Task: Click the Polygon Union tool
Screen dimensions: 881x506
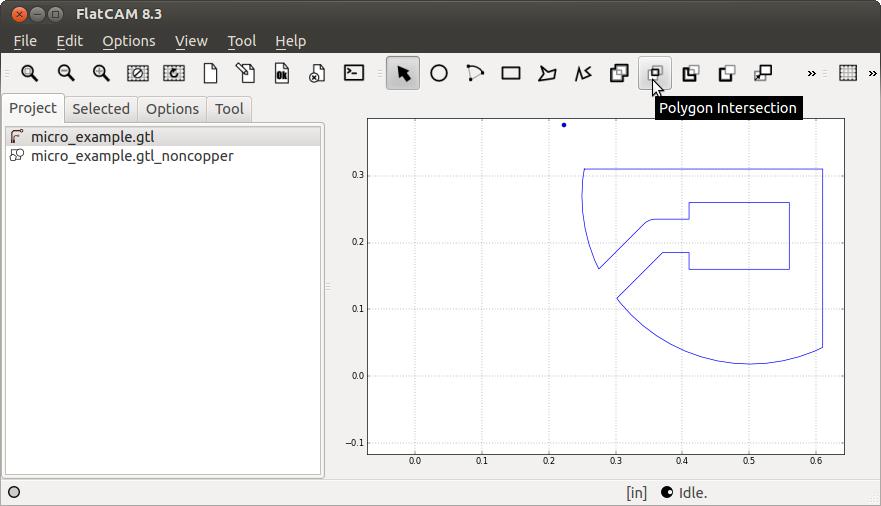Action: 619,73
